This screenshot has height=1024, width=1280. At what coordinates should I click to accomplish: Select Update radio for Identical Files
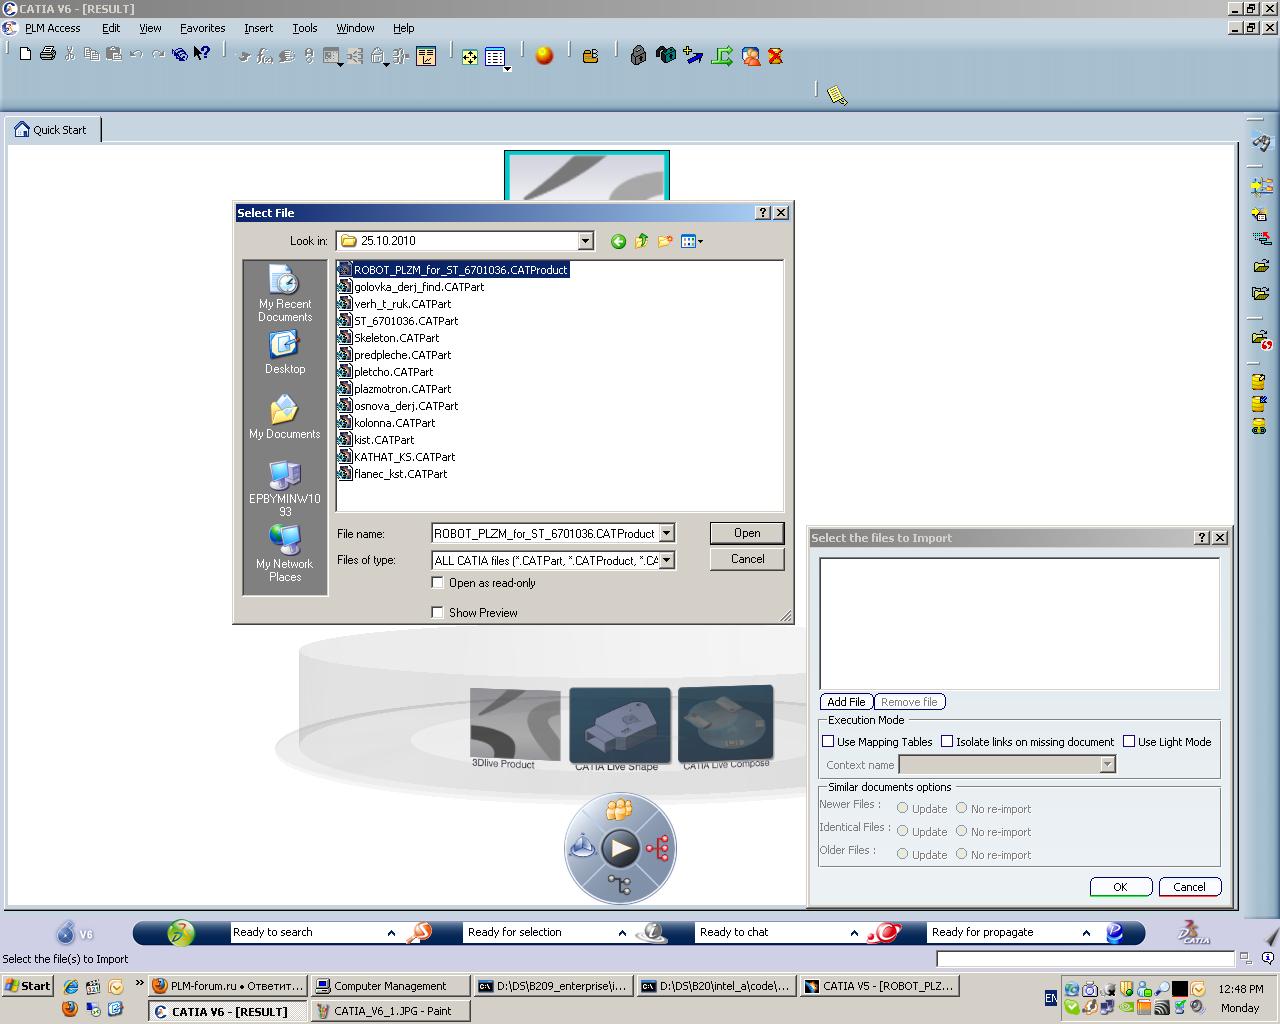click(903, 832)
